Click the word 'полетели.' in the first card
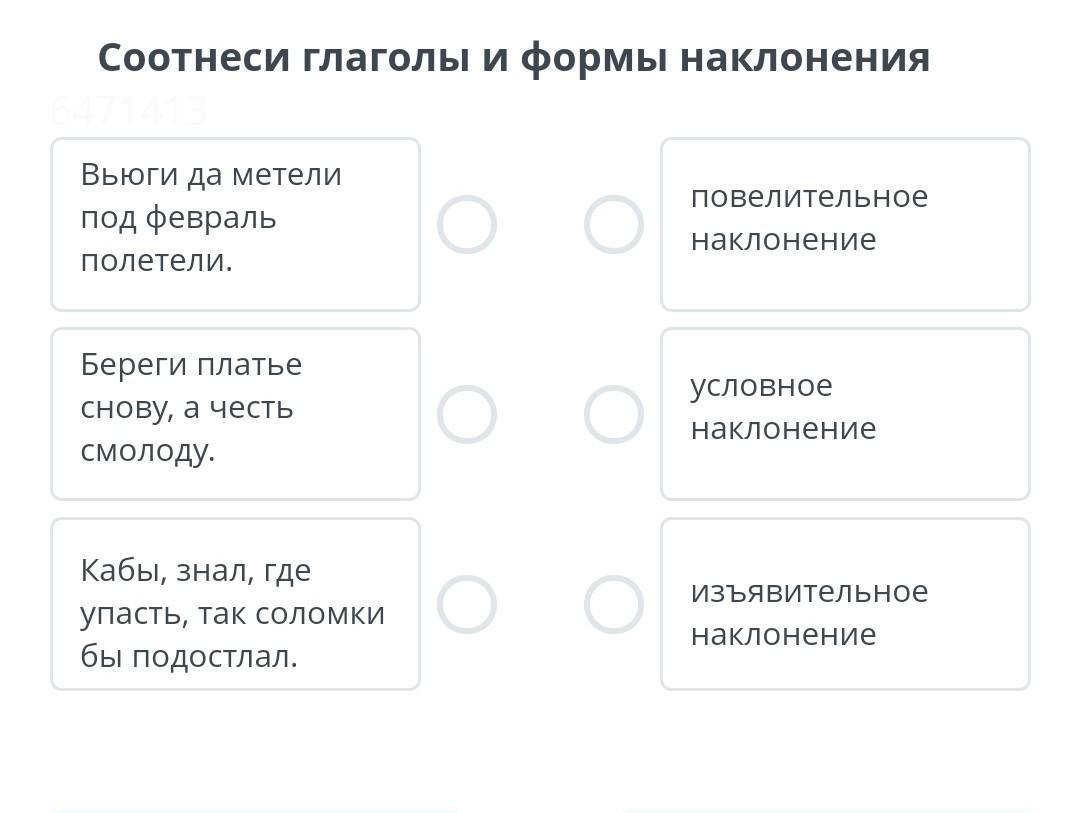 pyautogui.click(x=156, y=261)
